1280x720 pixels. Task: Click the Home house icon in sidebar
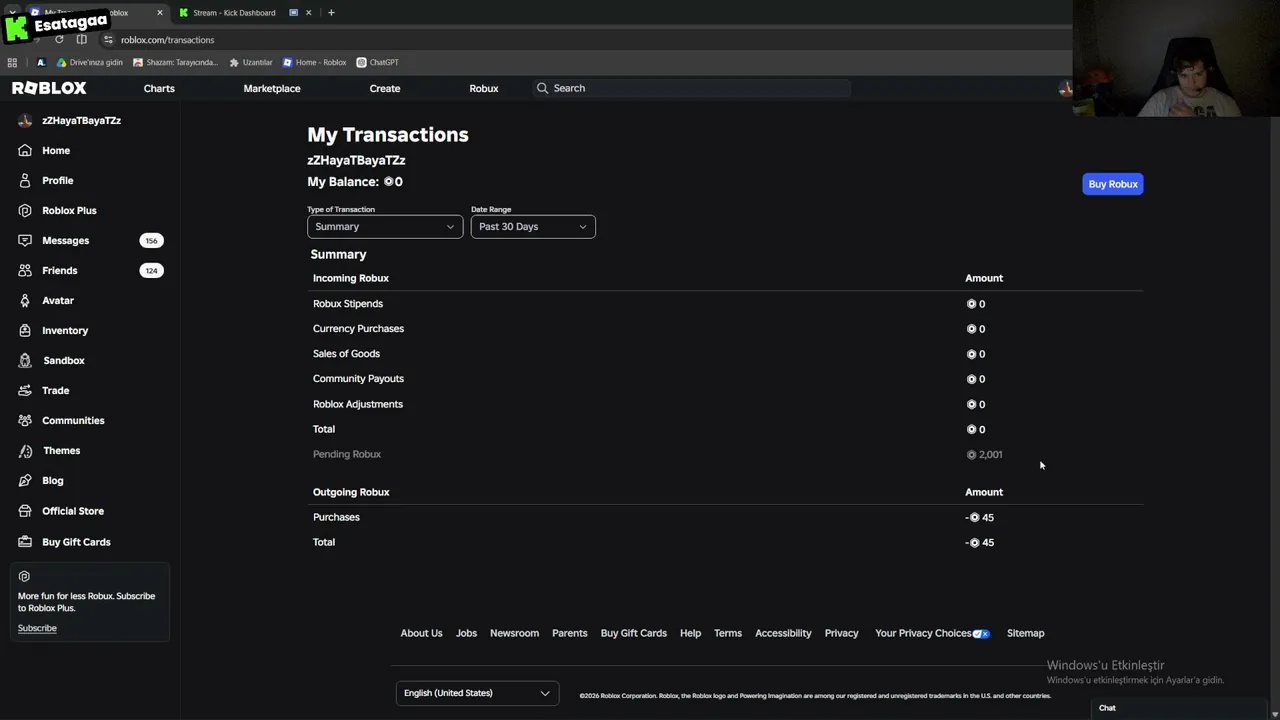tap(24, 150)
